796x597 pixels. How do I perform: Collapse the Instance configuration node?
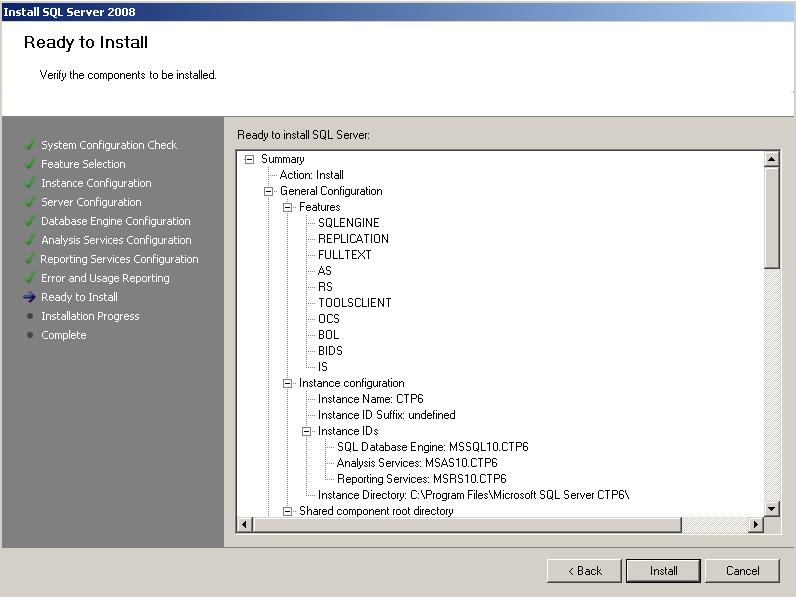(x=287, y=383)
